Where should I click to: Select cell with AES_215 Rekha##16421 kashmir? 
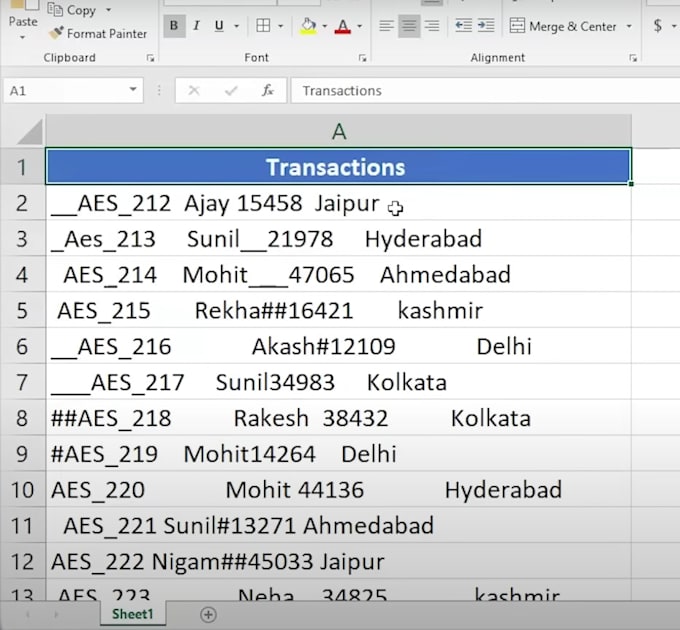click(338, 311)
